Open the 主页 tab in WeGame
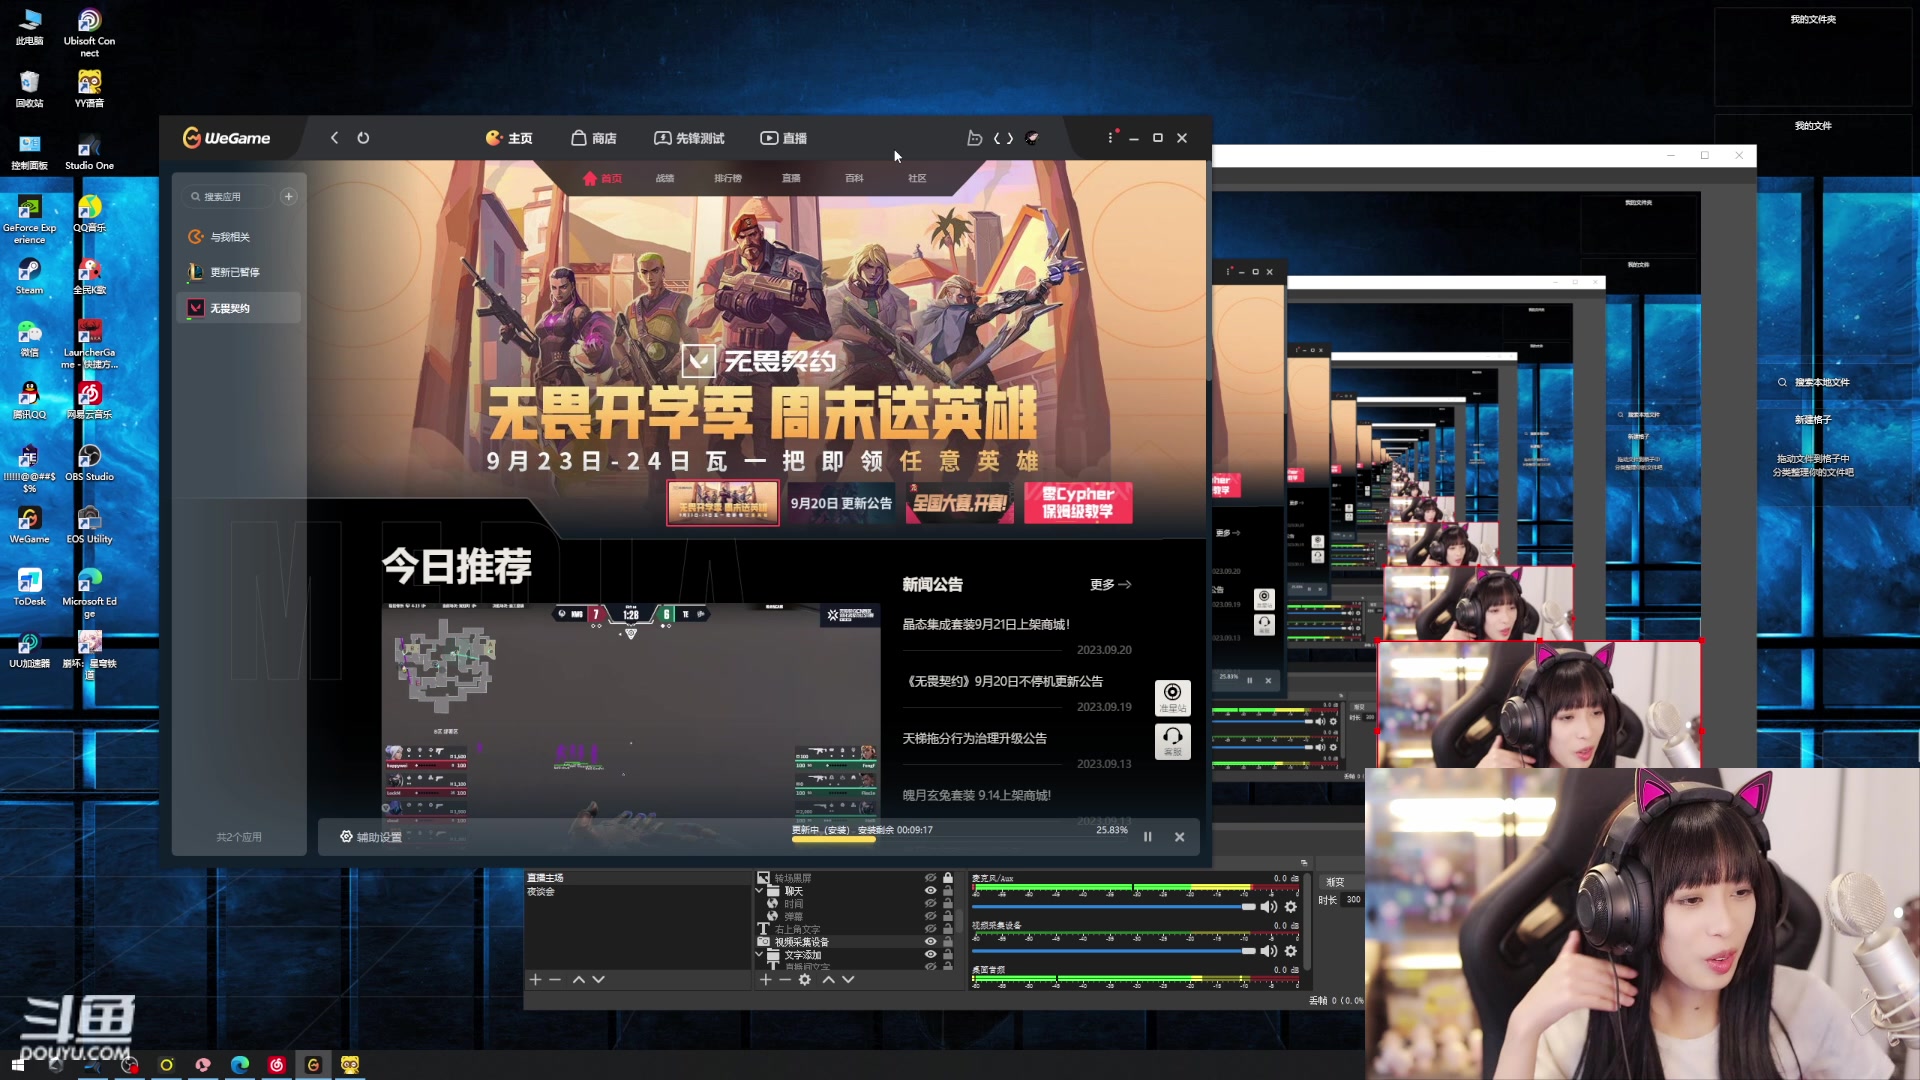The width and height of the screenshot is (1920, 1080). 509,138
